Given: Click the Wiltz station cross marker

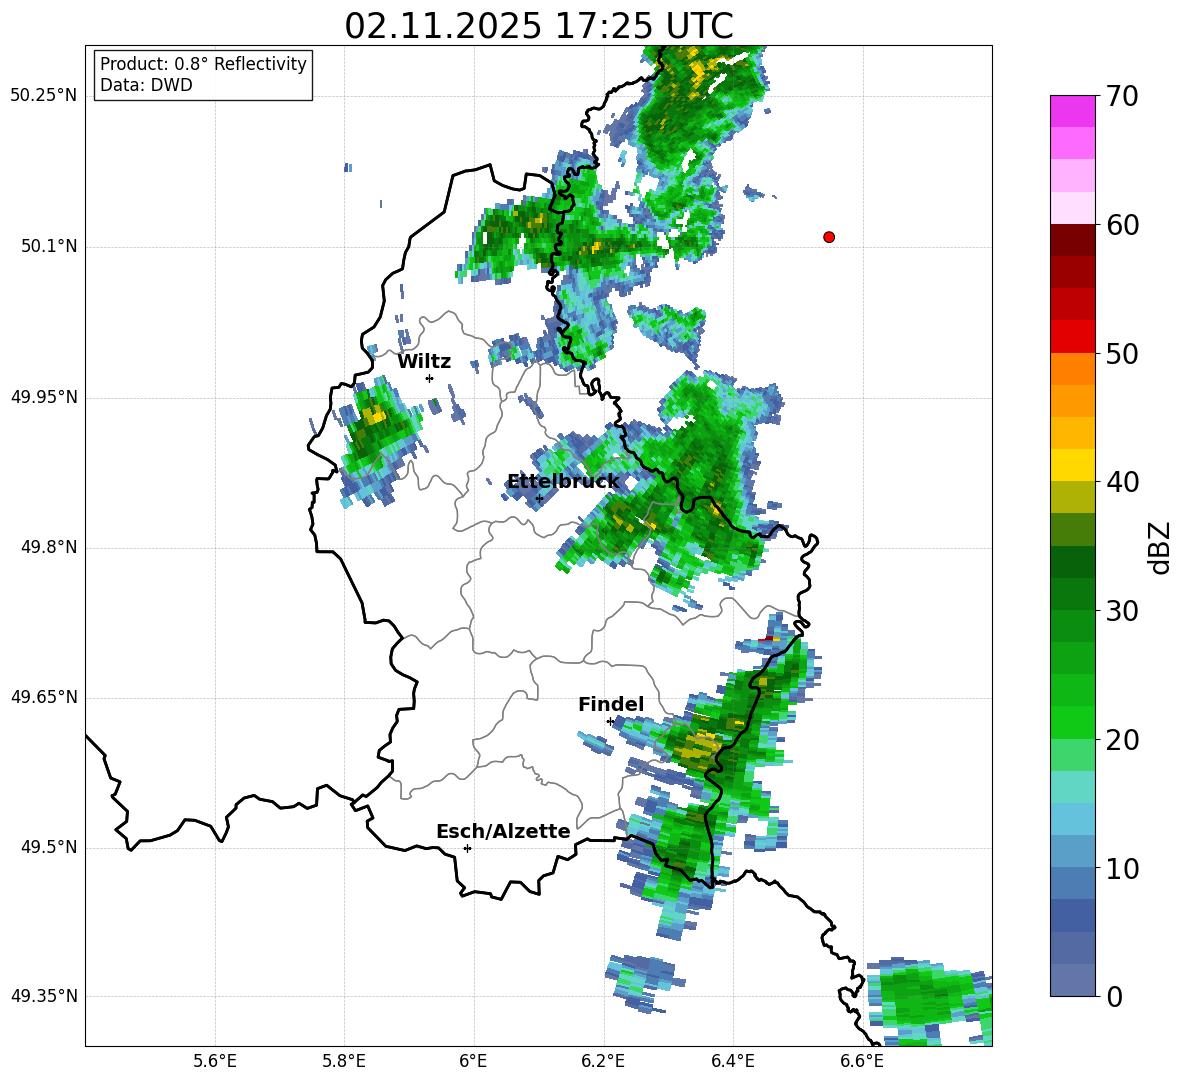Looking at the screenshot, I should click(430, 378).
